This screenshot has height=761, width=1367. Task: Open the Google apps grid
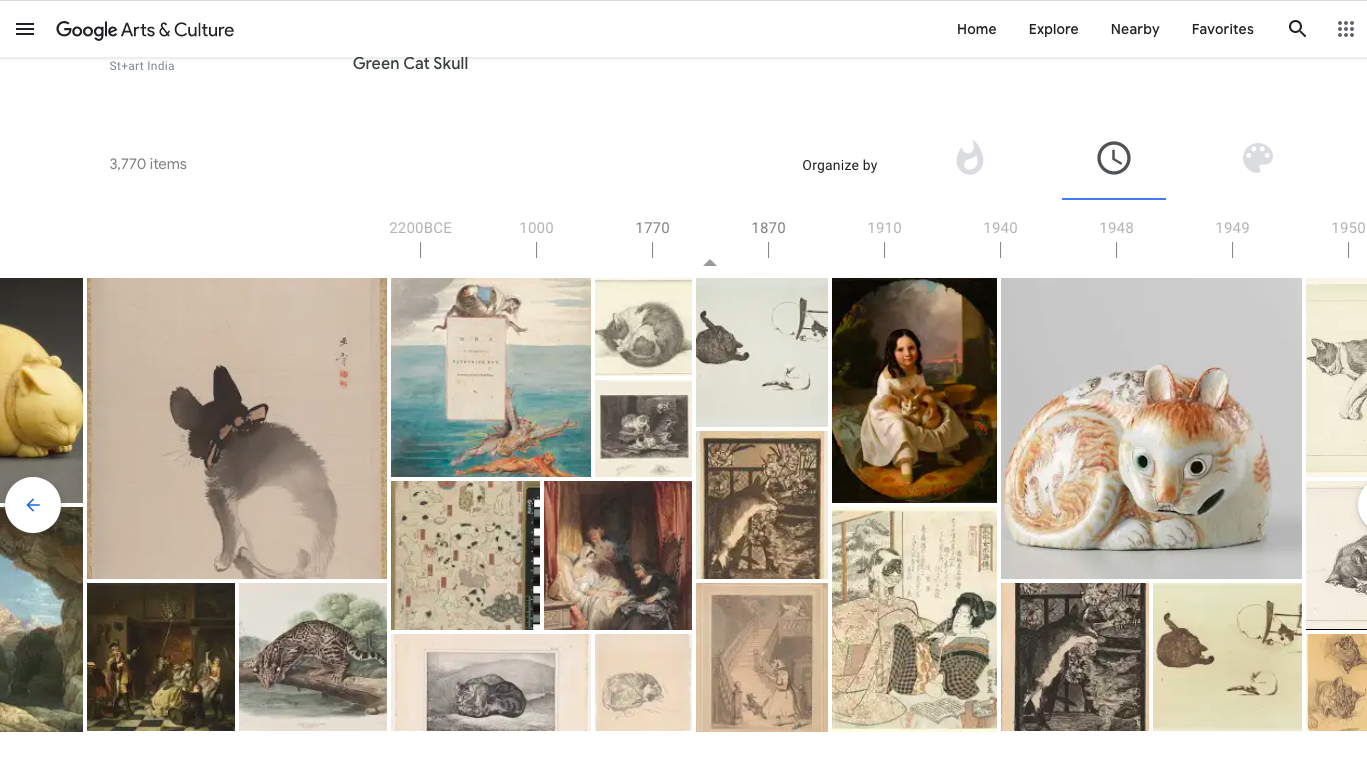click(1346, 29)
